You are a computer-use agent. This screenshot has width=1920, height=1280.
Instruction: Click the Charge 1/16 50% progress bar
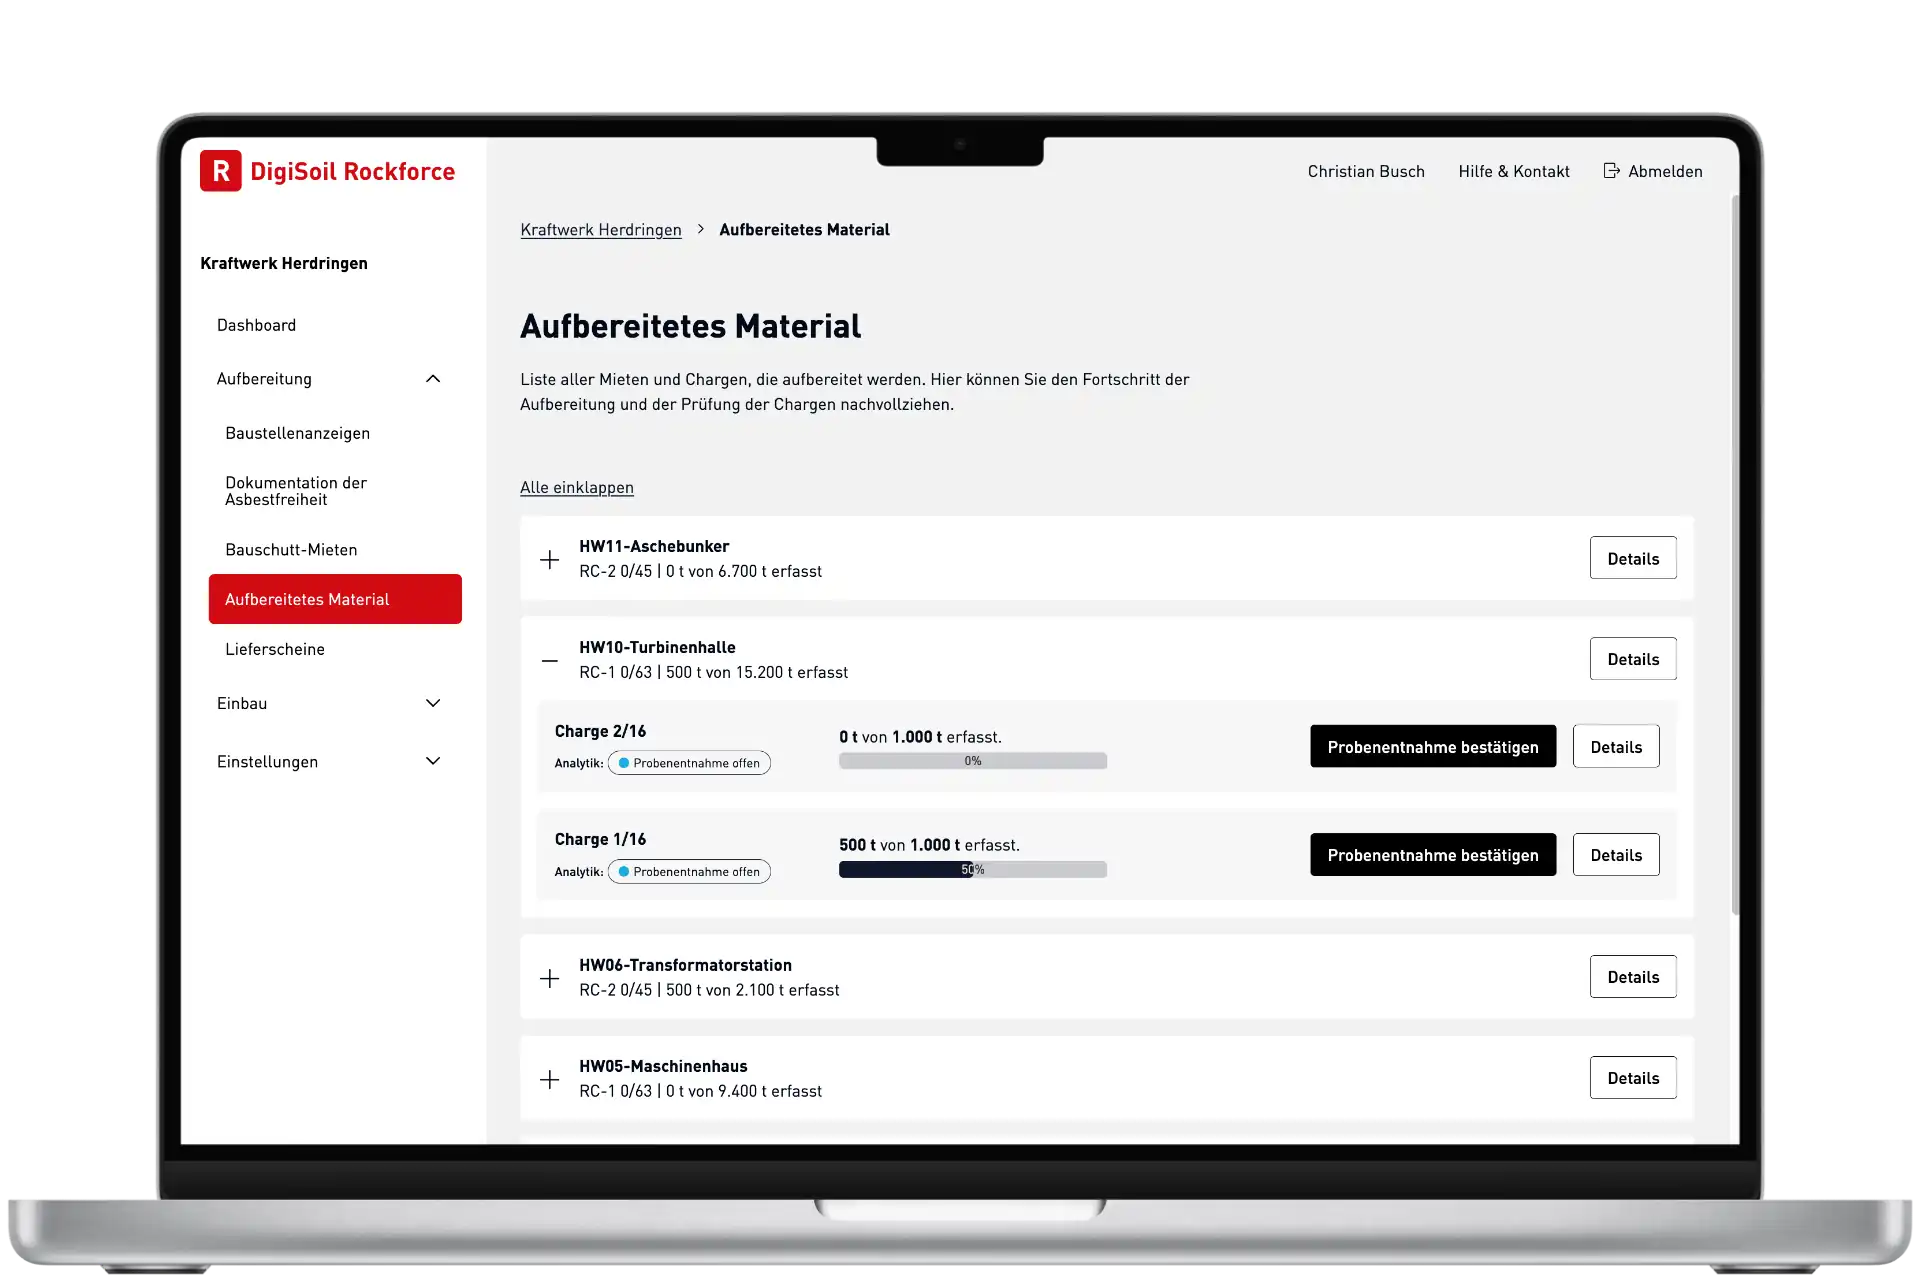click(x=972, y=870)
